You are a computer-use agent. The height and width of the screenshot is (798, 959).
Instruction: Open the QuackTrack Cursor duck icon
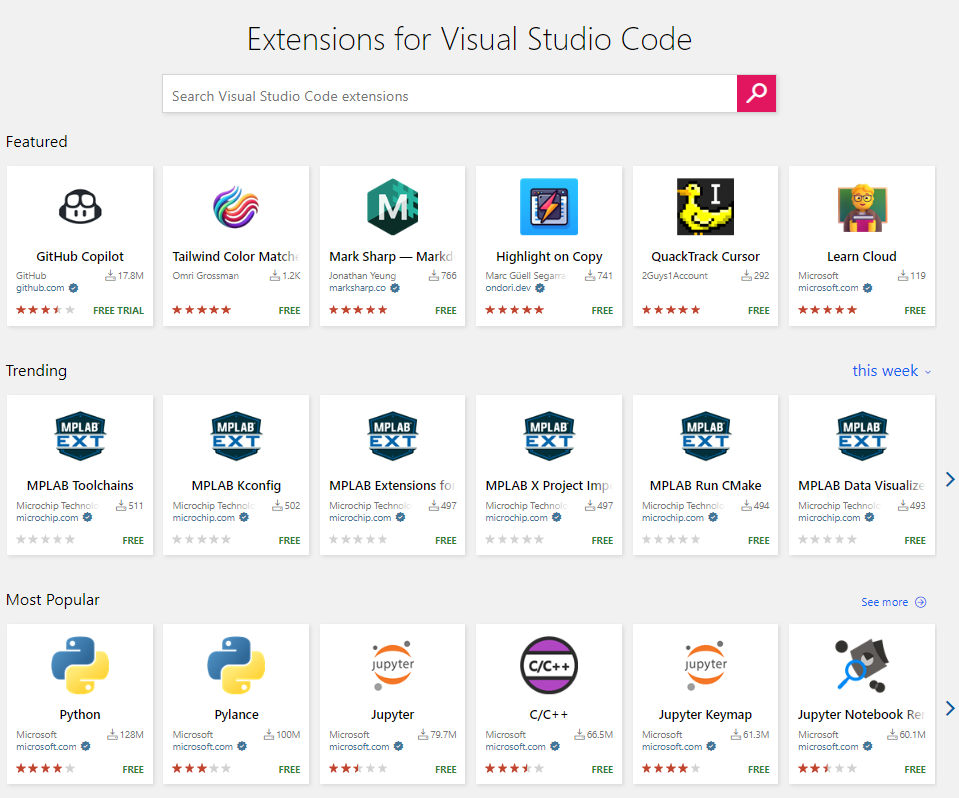705,207
